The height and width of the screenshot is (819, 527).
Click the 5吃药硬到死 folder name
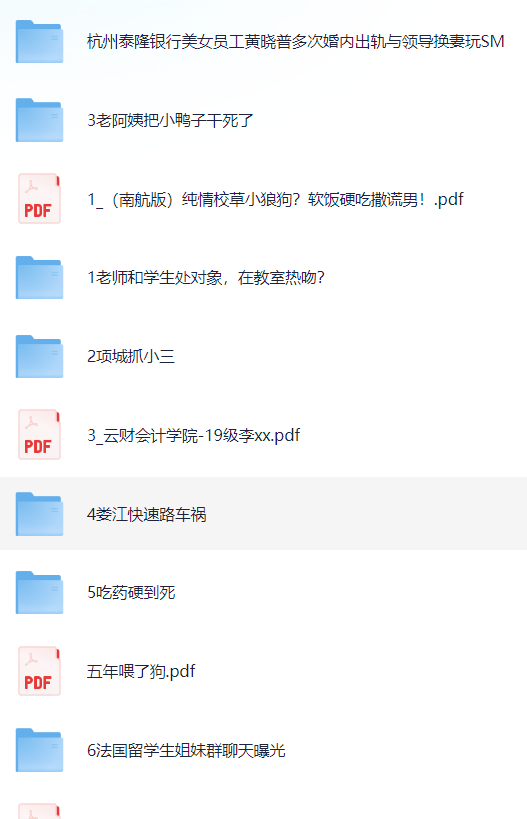tap(131, 593)
